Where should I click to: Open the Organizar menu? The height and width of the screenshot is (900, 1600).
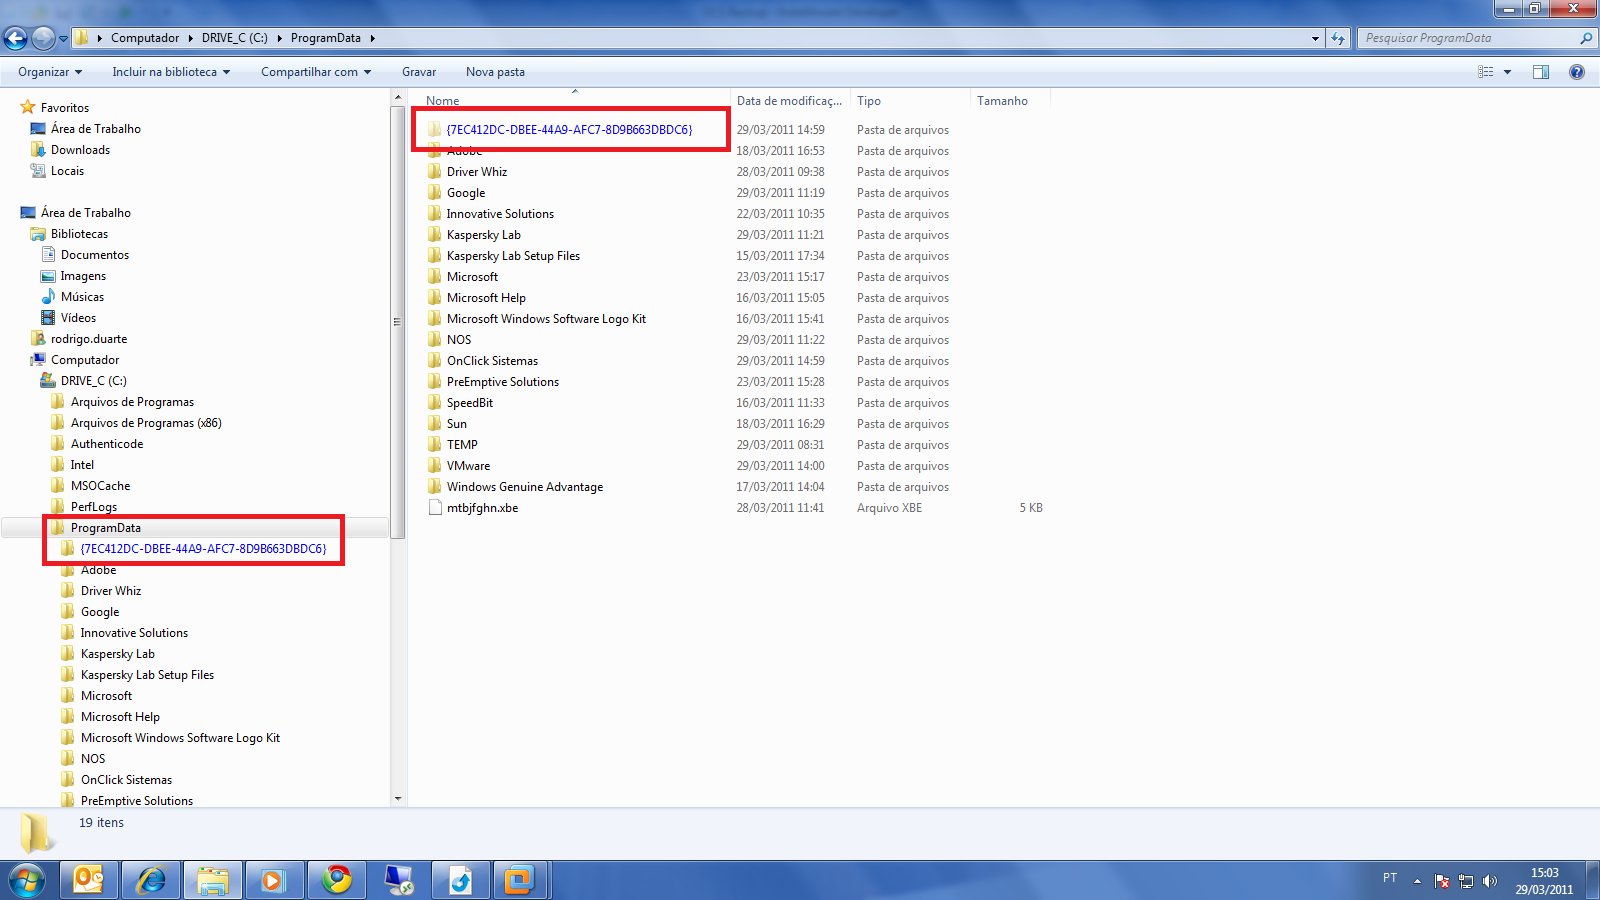50,72
